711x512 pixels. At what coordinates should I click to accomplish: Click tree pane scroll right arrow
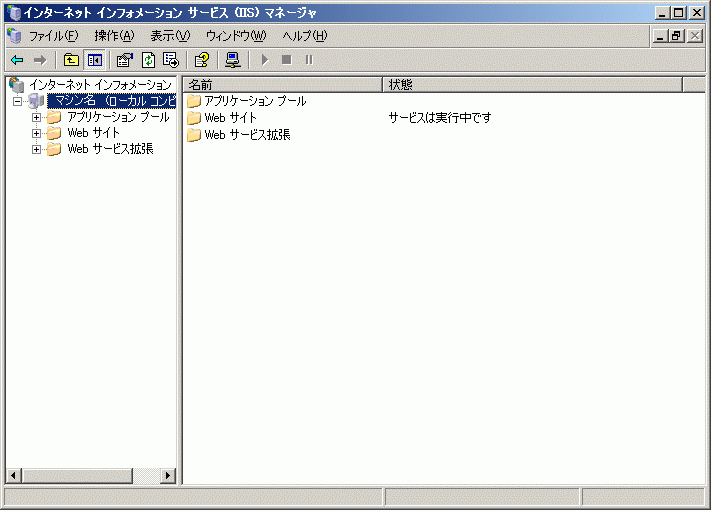[x=168, y=475]
